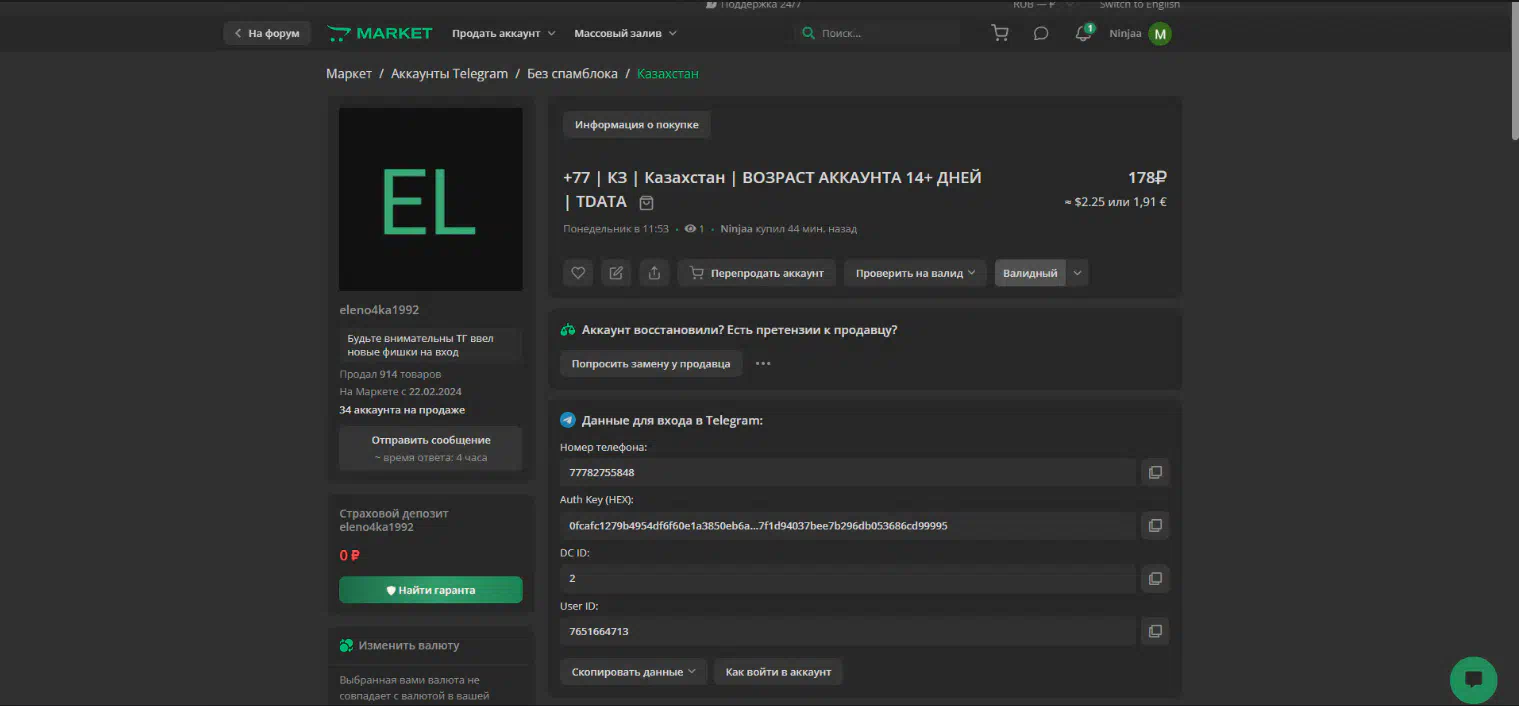Click the 'Ninjaa' username in header

tap(1125, 33)
